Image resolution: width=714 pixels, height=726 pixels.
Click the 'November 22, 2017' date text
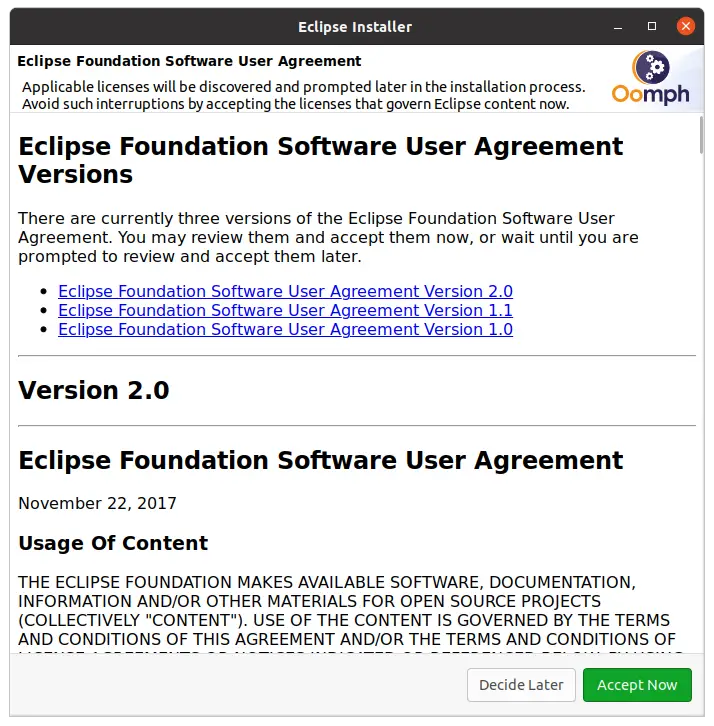[97, 503]
